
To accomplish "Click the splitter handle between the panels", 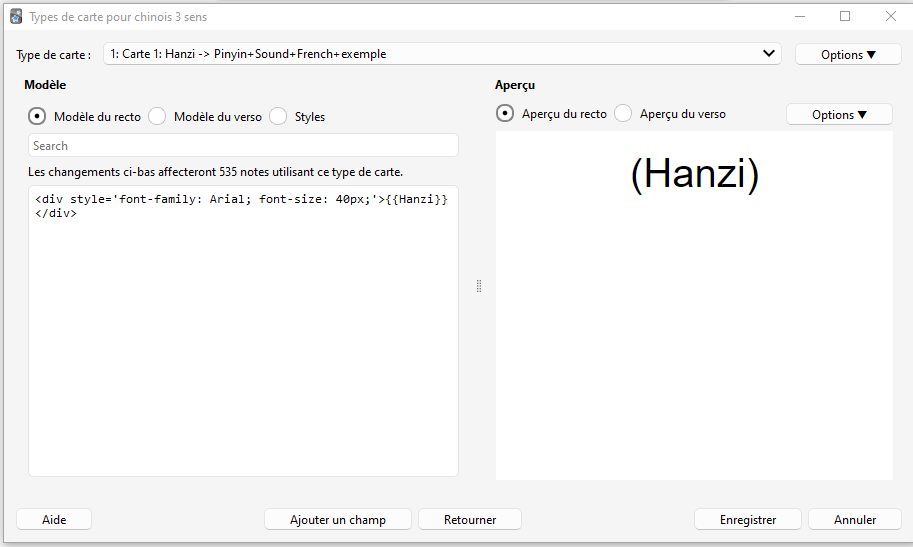I will coord(478,286).
